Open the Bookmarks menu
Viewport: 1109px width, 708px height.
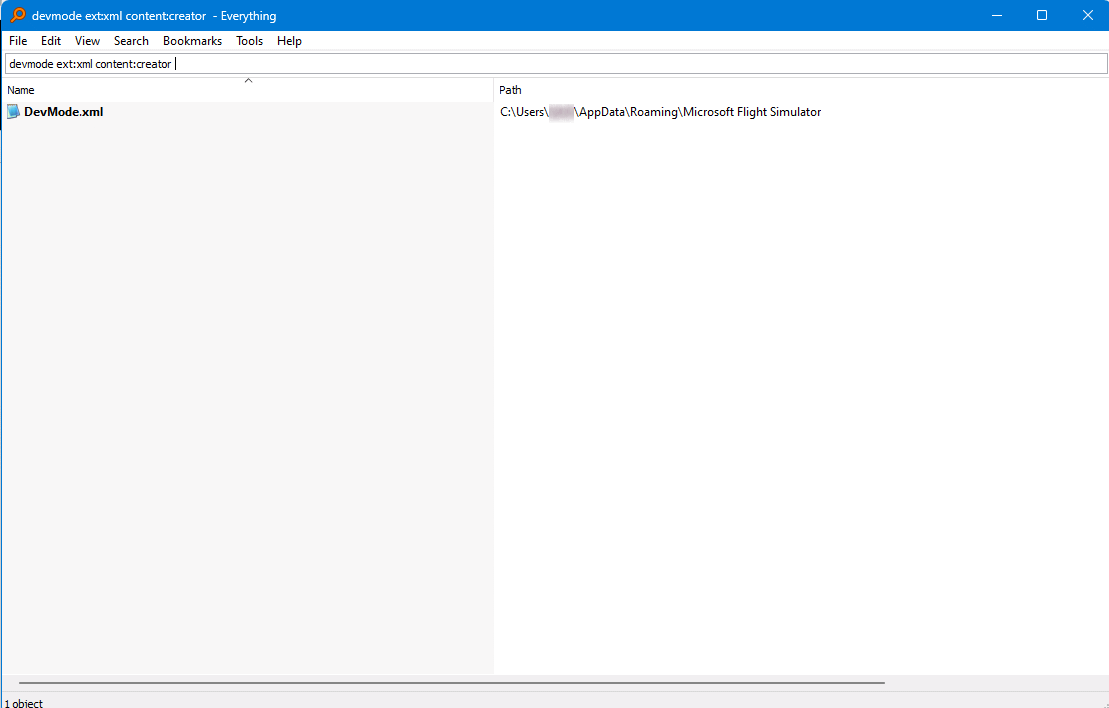(192, 41)
